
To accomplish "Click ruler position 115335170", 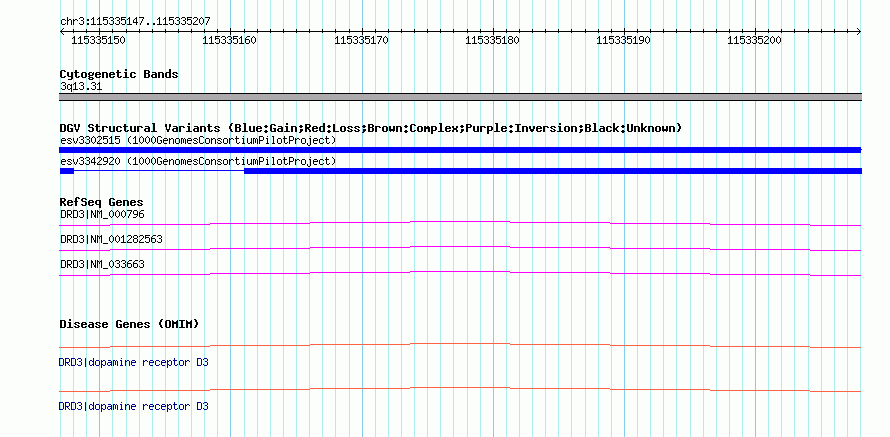I will click(x=362, y=40).
